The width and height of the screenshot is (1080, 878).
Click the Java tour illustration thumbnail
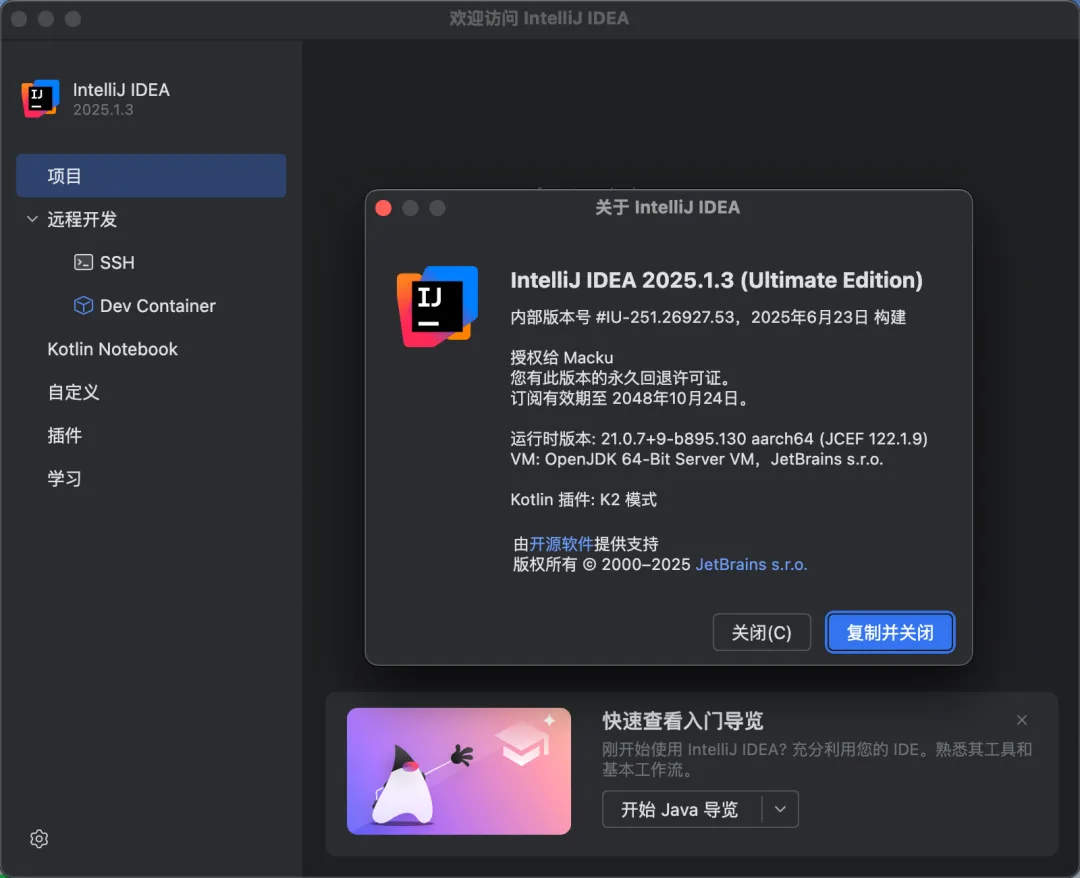pos(459,771)
